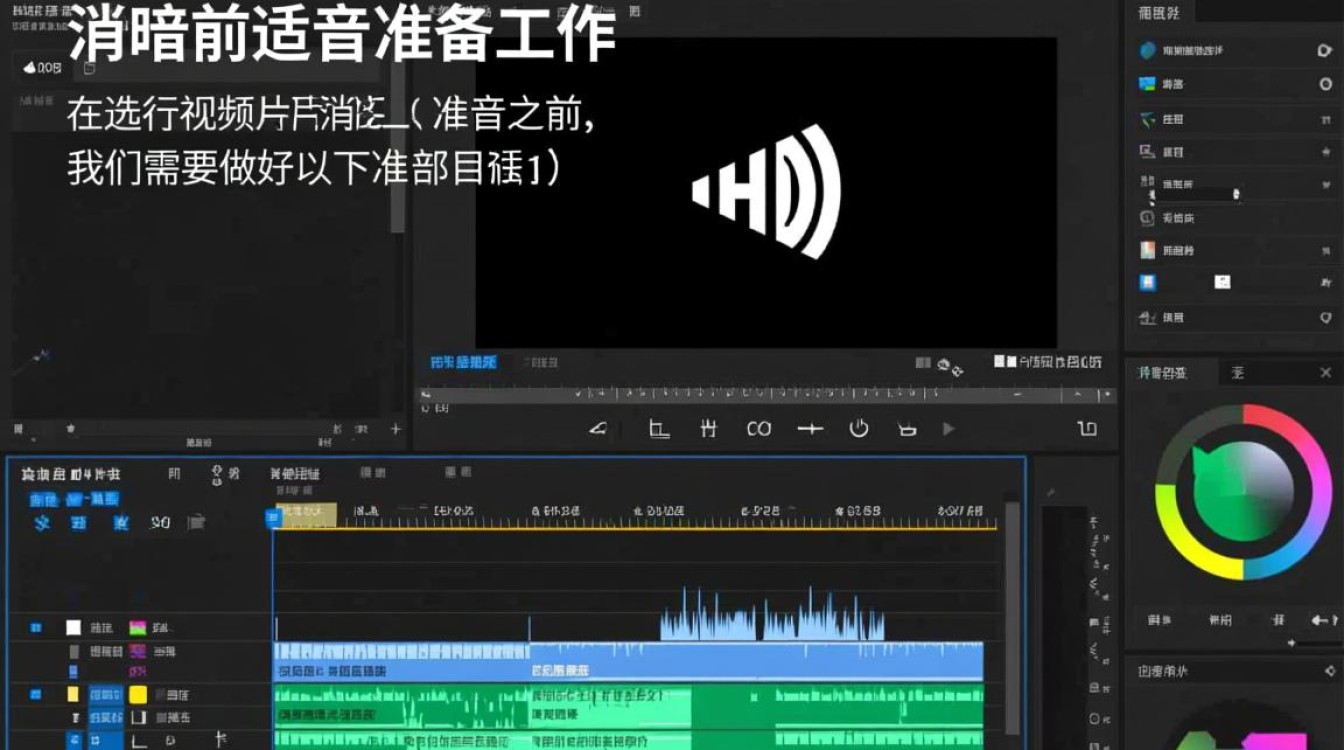
Task: Select the first blue tool icon in timeline toolbar
Action: coord(41,523)
